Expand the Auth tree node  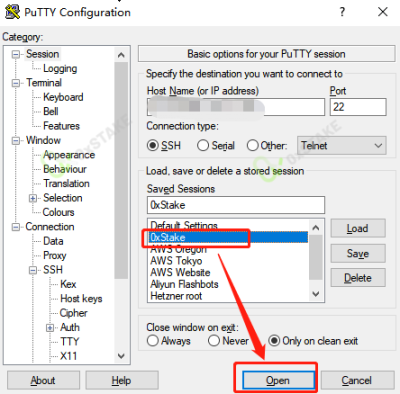tap(50, 328)
